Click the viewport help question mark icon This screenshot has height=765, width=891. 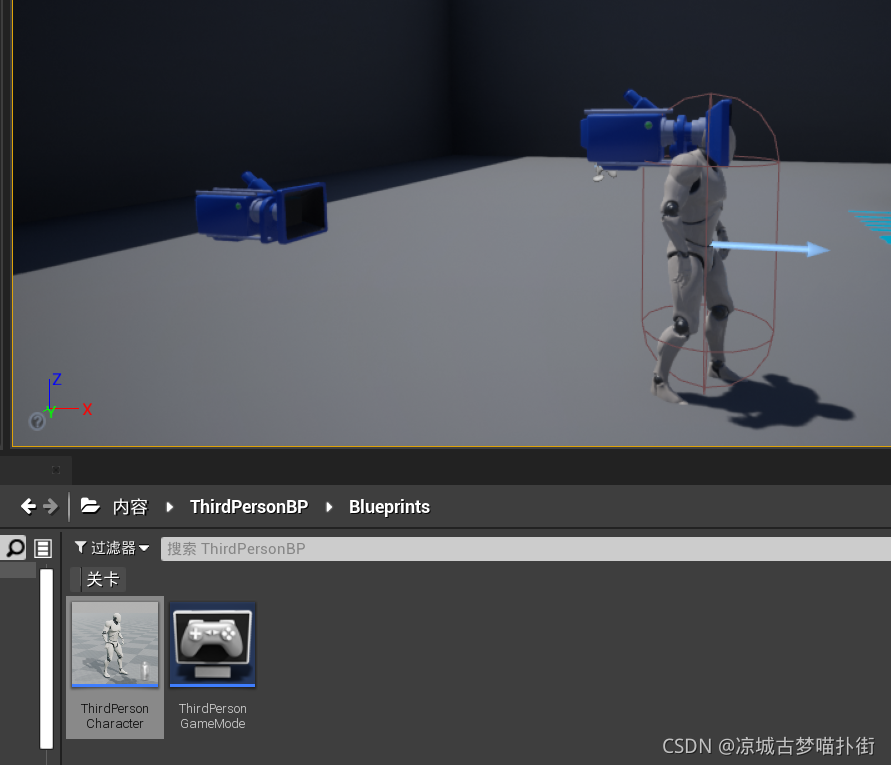(x=37, y=421)
